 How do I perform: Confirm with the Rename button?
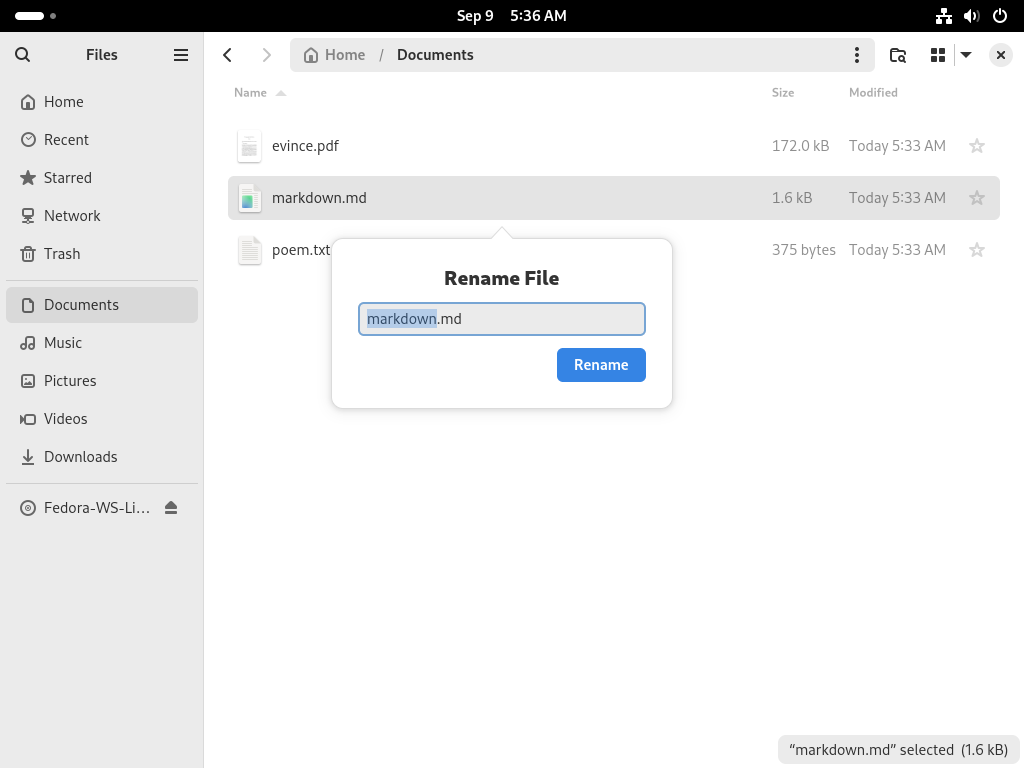601,364
